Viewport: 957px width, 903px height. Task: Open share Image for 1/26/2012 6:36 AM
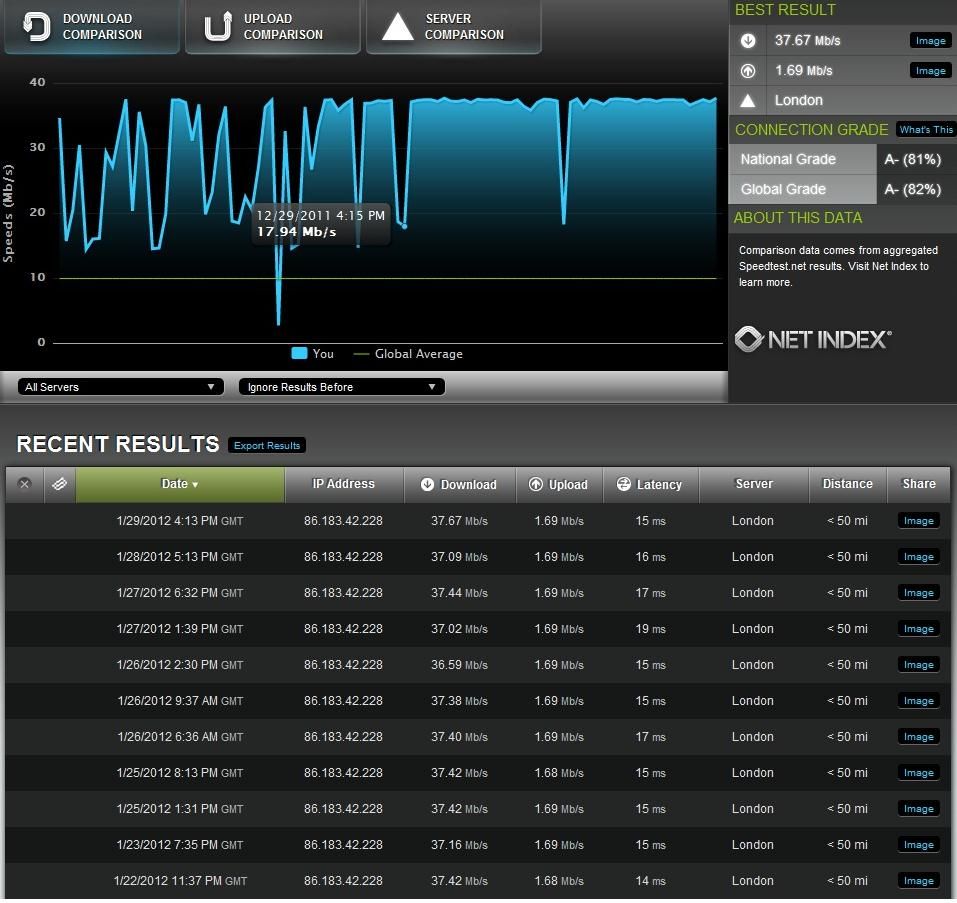(x=919, y=737)
